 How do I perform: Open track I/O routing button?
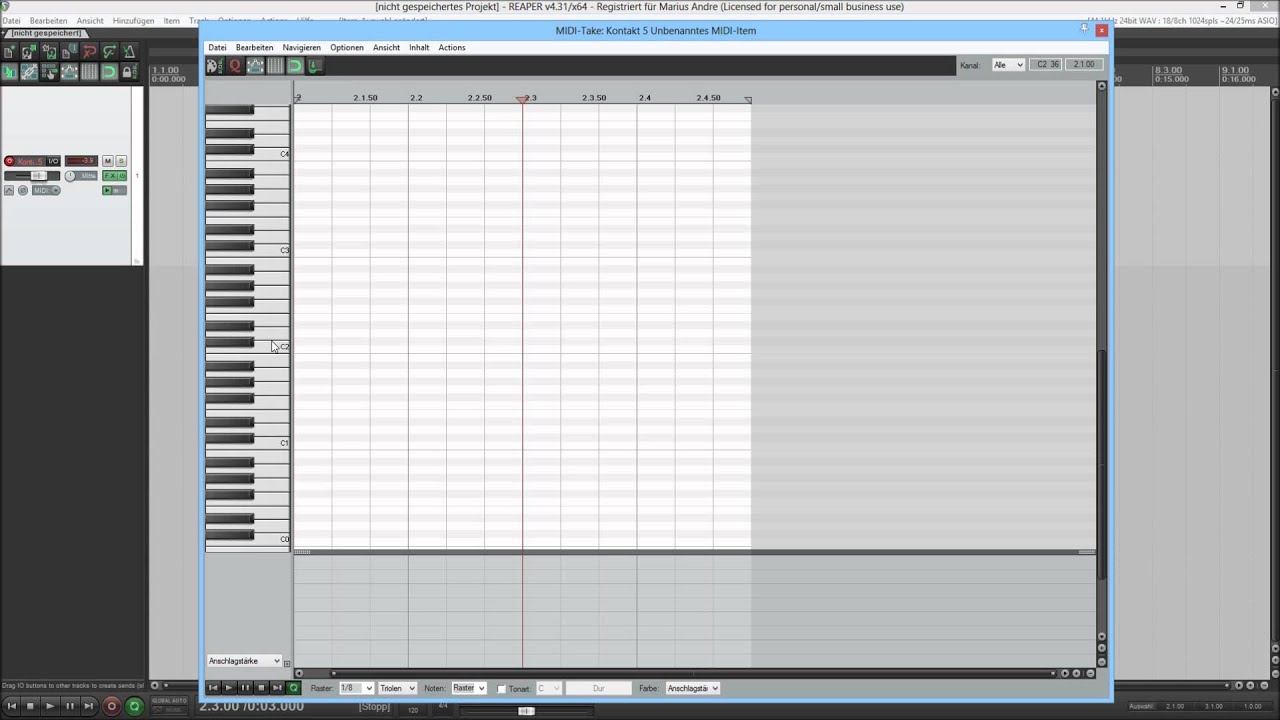(53, 161)
